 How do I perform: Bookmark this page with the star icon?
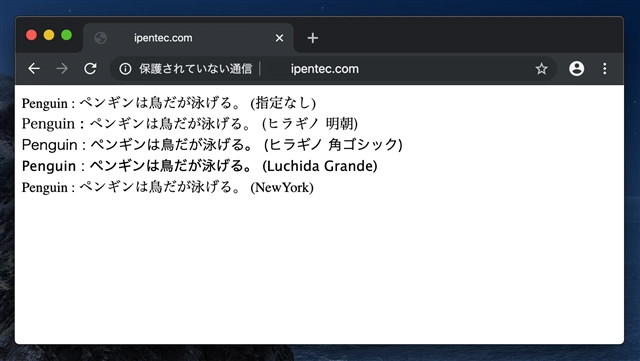541,69
